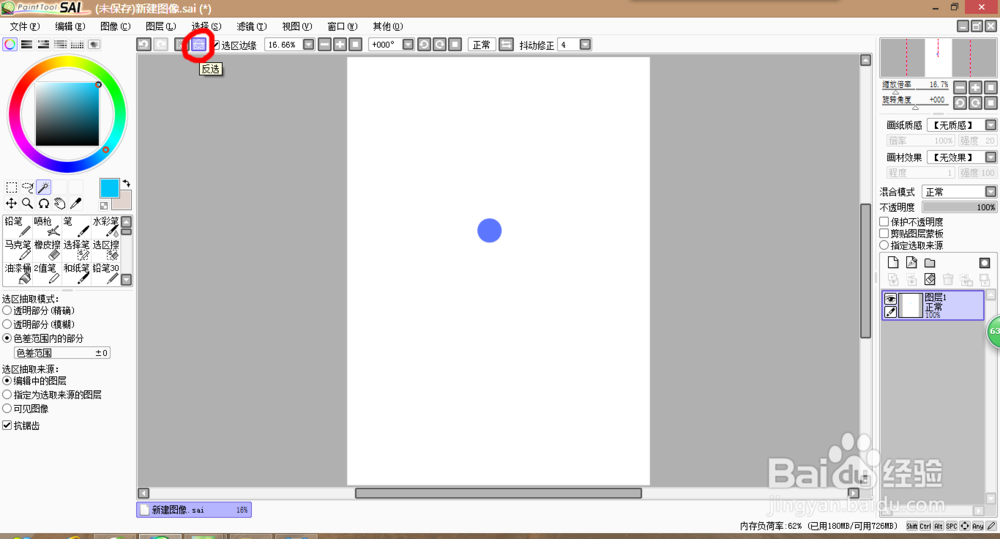Clear the layer with eraser icon

point(930,279)
